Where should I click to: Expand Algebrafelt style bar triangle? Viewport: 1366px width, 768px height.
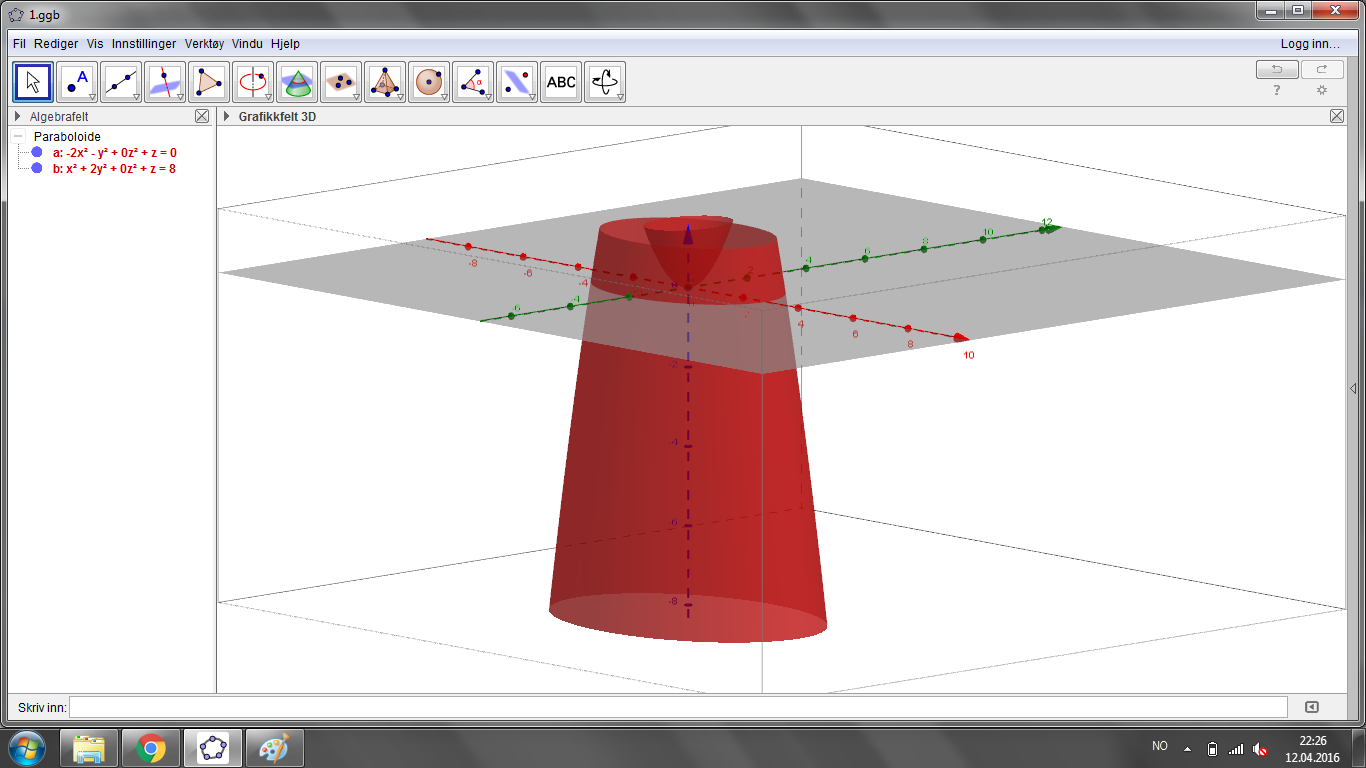[x=18, y=117]
